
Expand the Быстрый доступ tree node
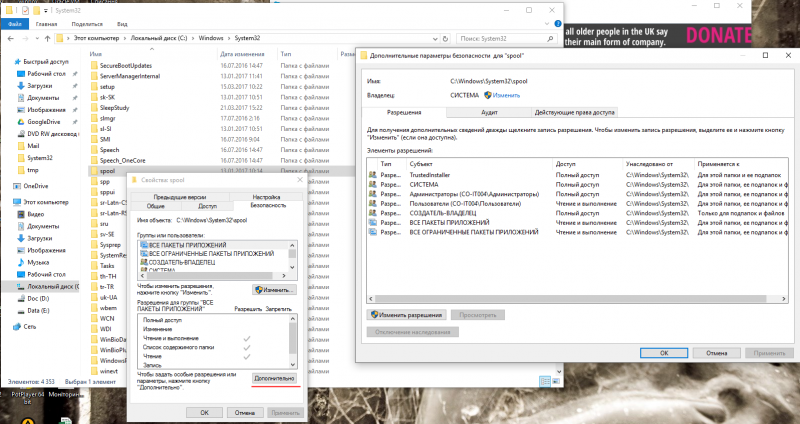point(7,61)
